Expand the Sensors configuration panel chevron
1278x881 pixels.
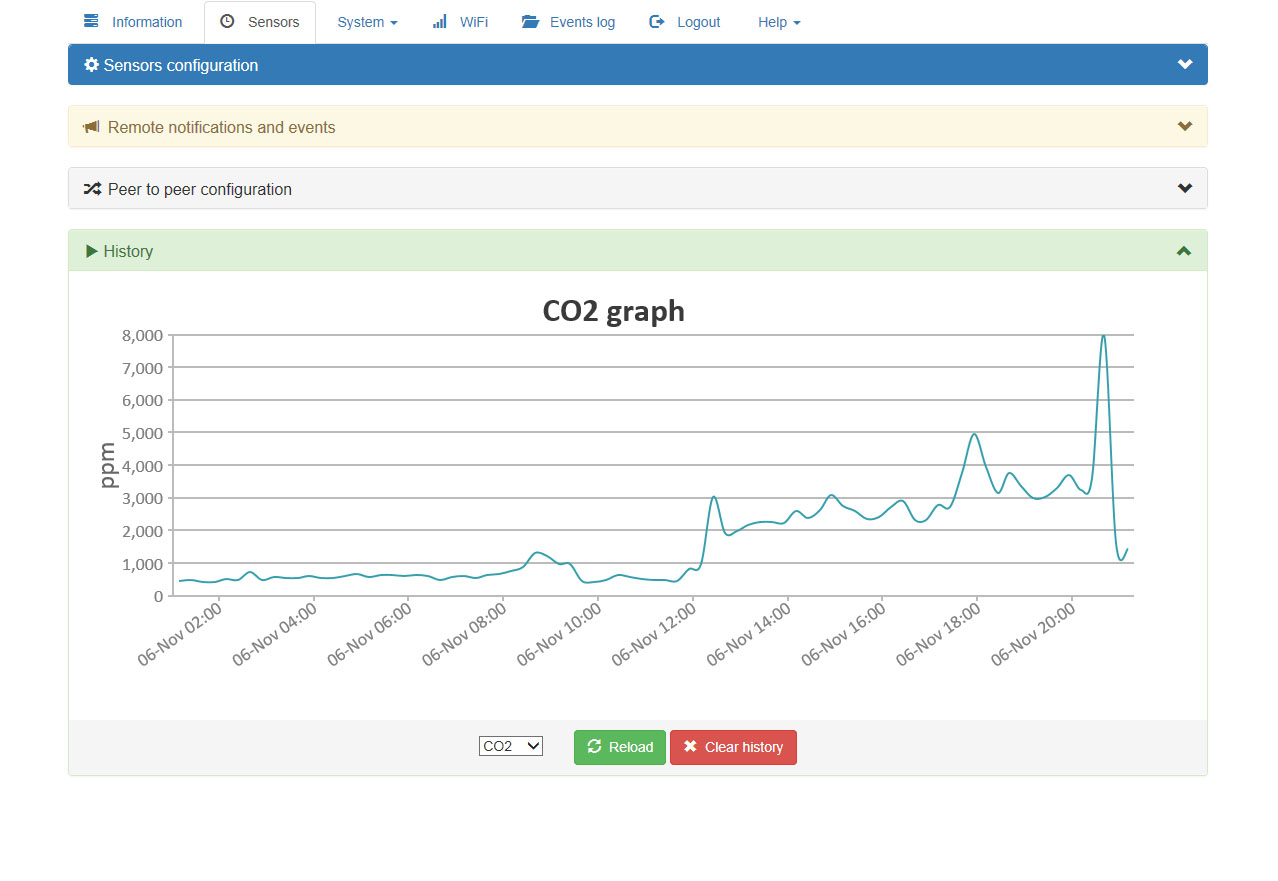pyautogui.click(x=1185, y=65)
